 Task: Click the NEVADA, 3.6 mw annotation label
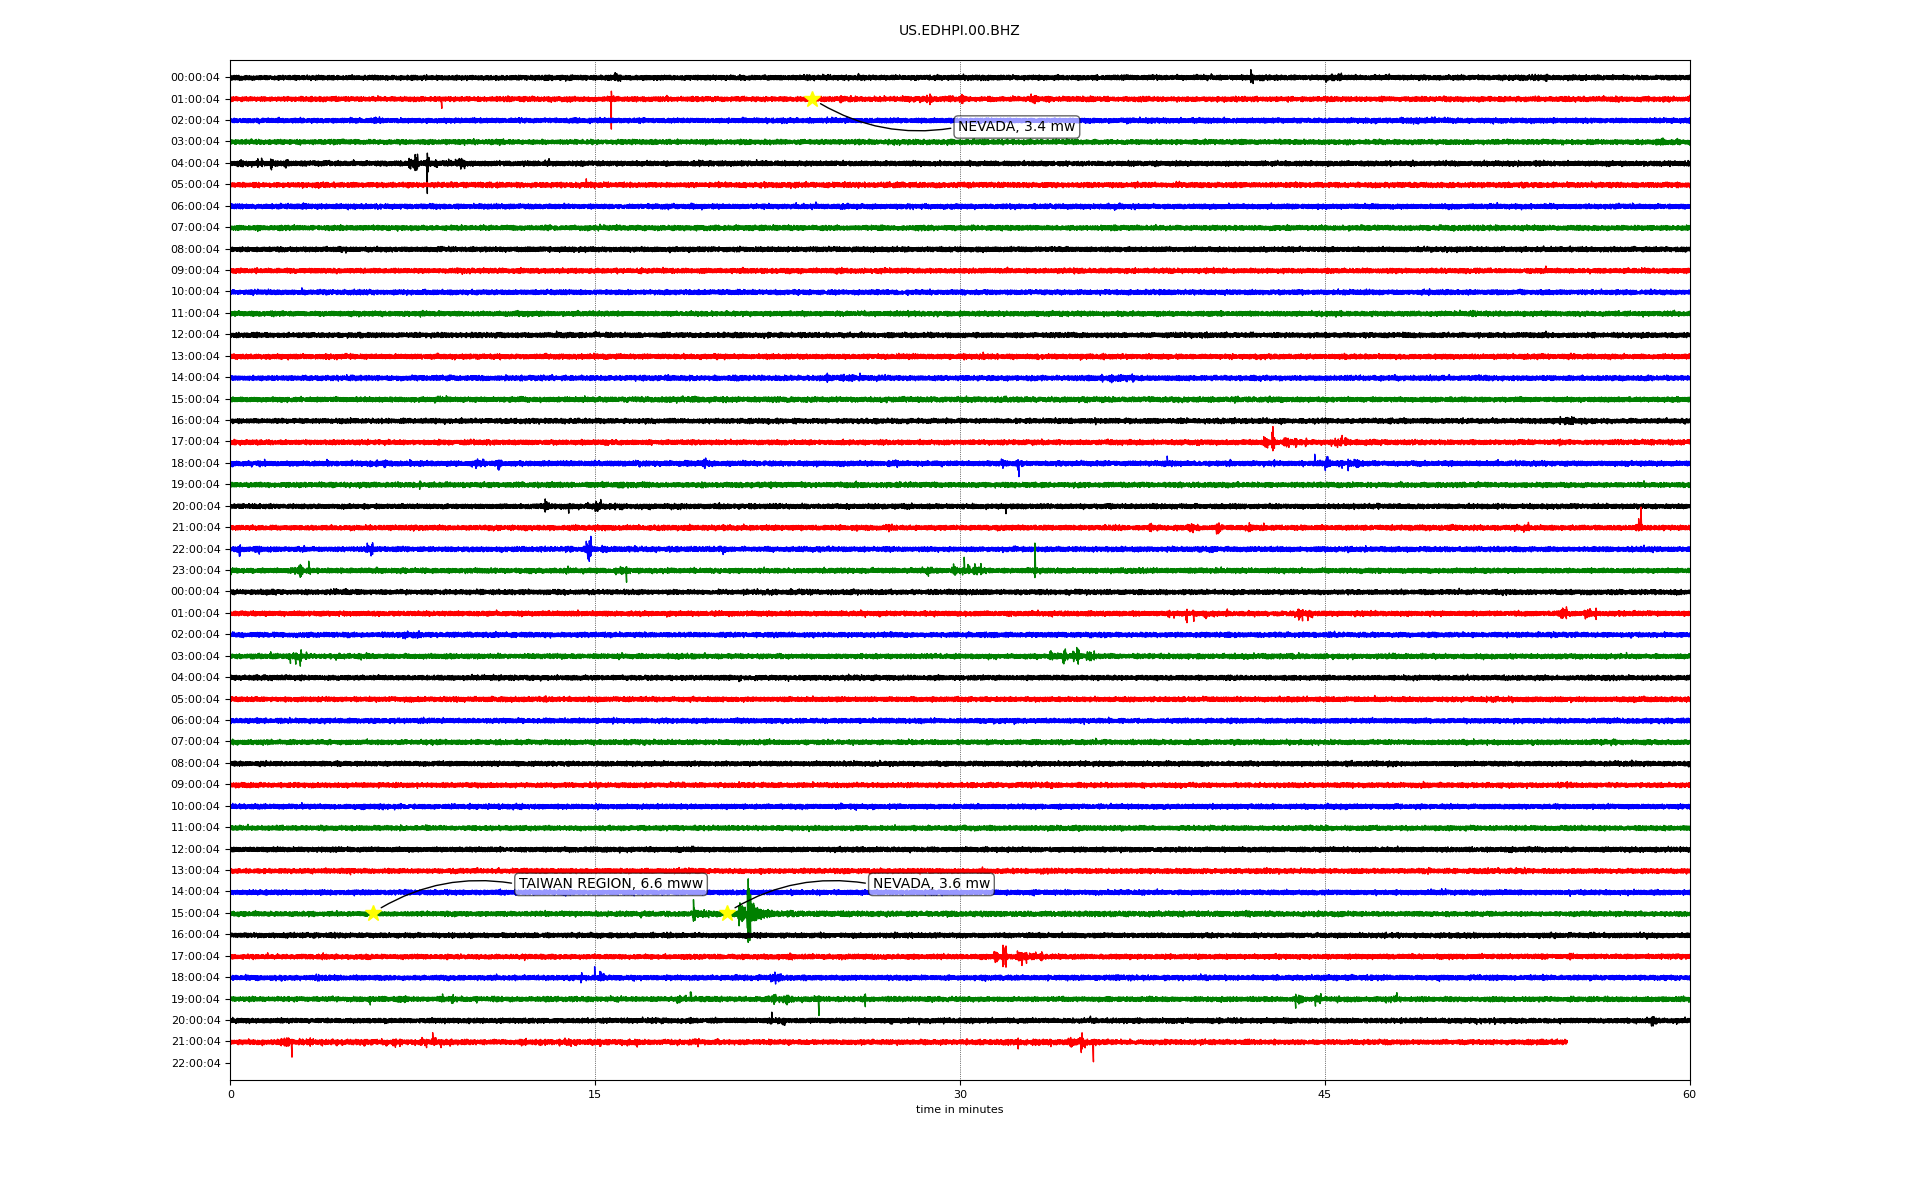(931, 884)
